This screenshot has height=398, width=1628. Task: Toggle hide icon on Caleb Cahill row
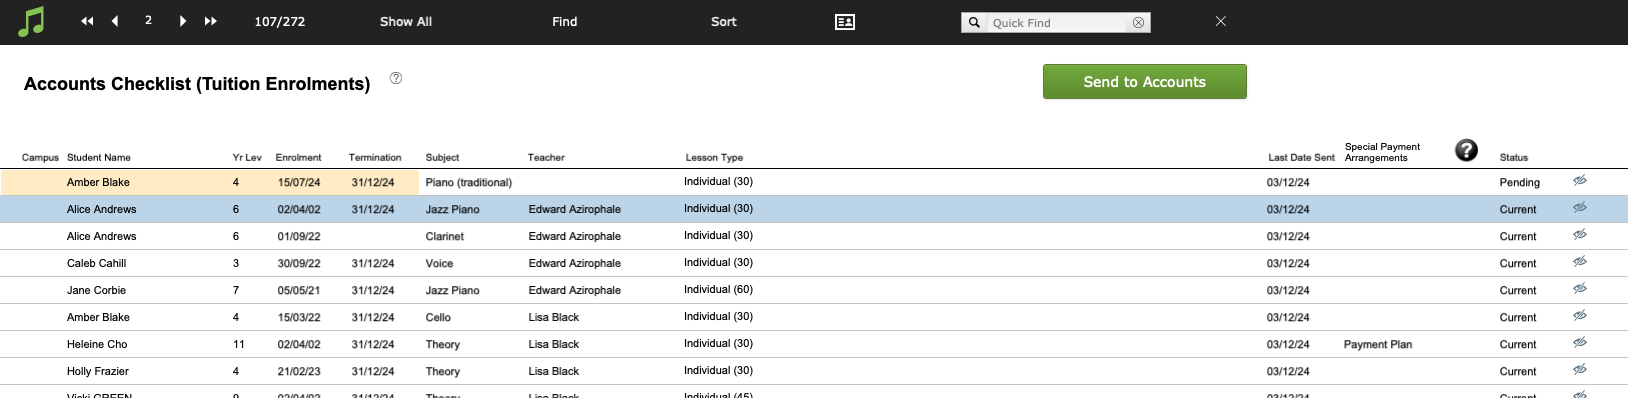pyautogui.click(x=1580, y=262)
